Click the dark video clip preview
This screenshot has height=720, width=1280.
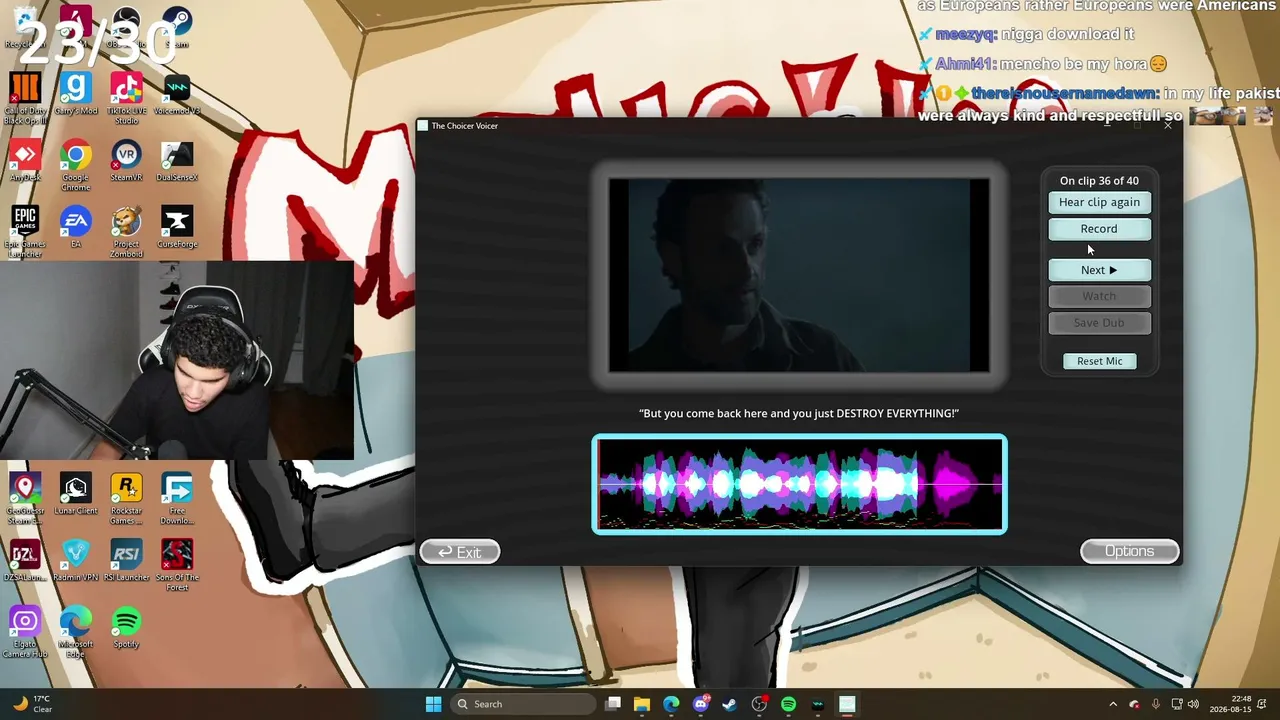click(799, 275)
